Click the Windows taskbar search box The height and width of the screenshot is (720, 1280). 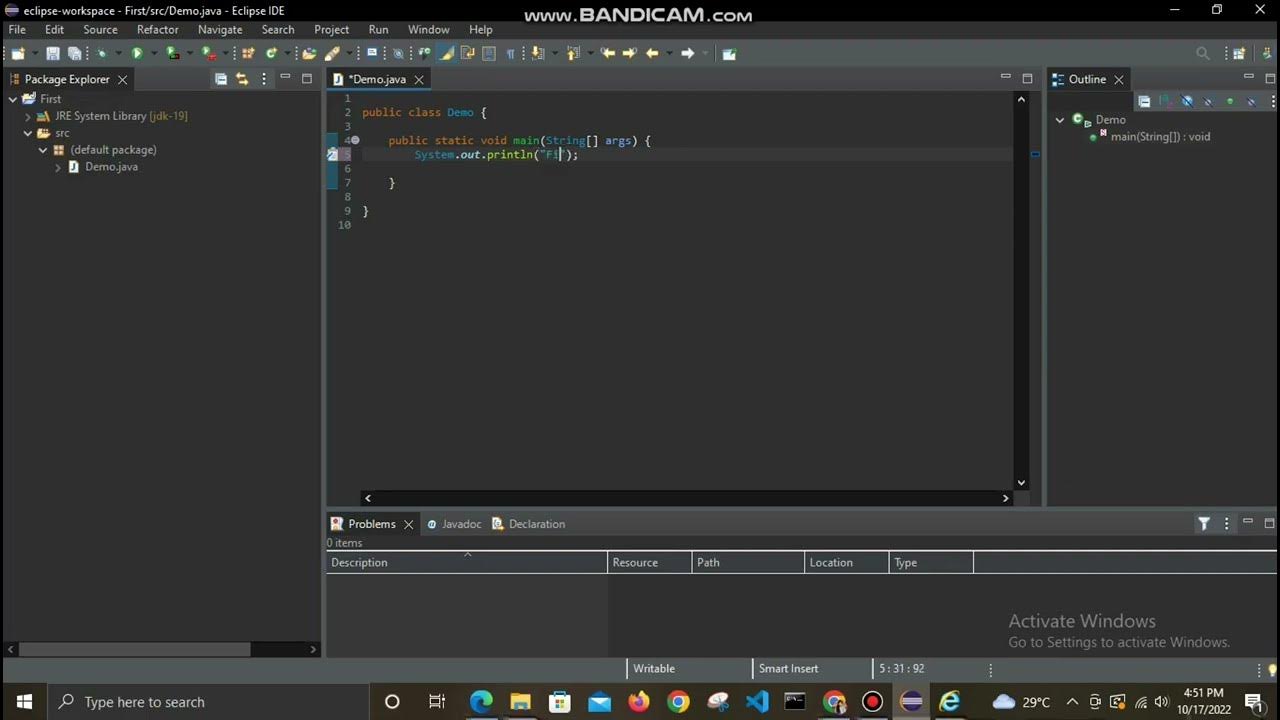click(x=206, y=702)
